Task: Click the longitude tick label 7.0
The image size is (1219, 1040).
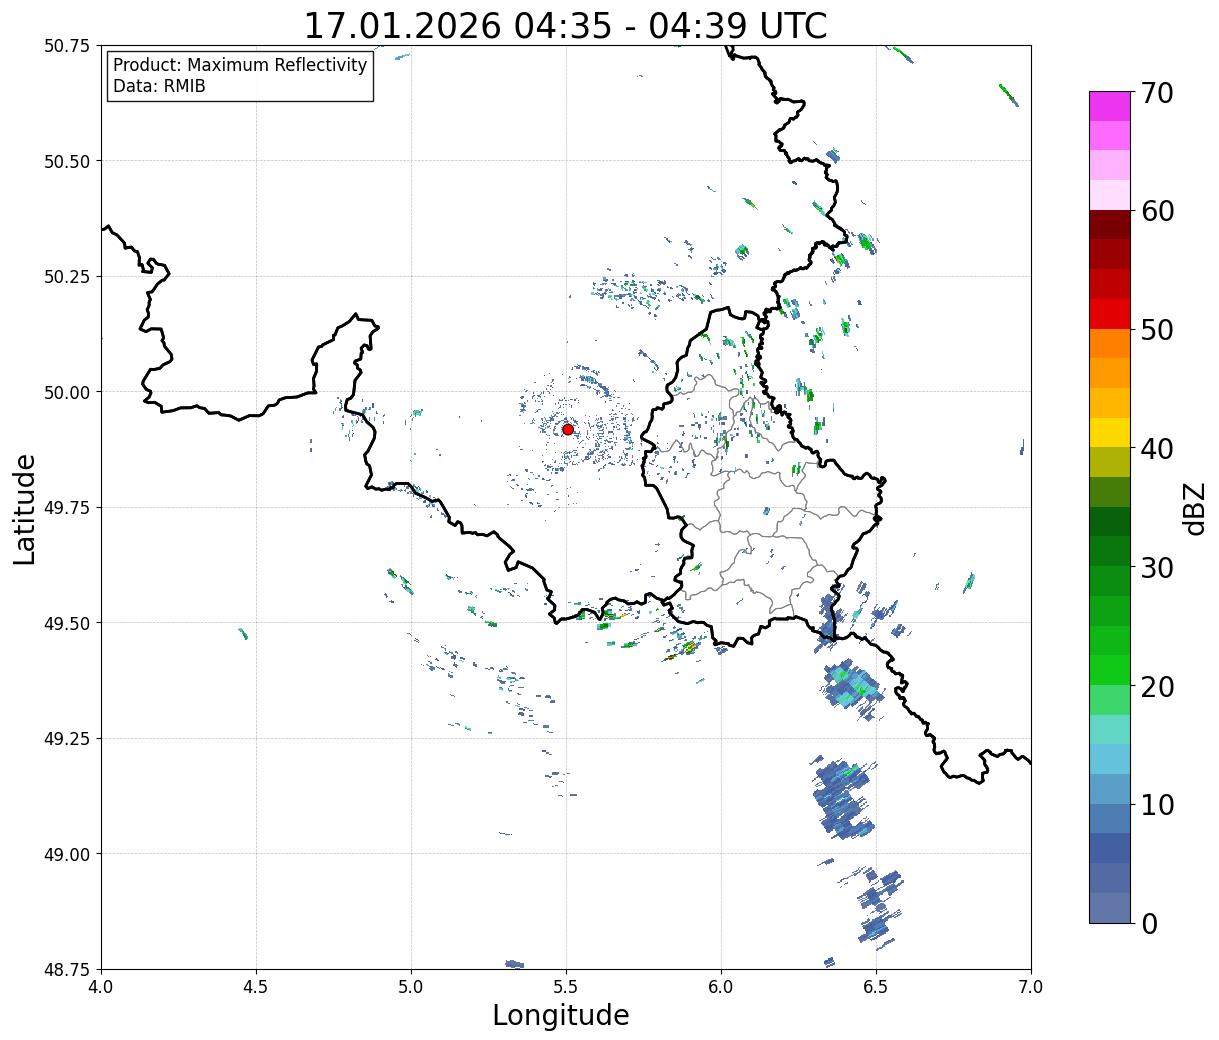Action: click(1031, 986)
